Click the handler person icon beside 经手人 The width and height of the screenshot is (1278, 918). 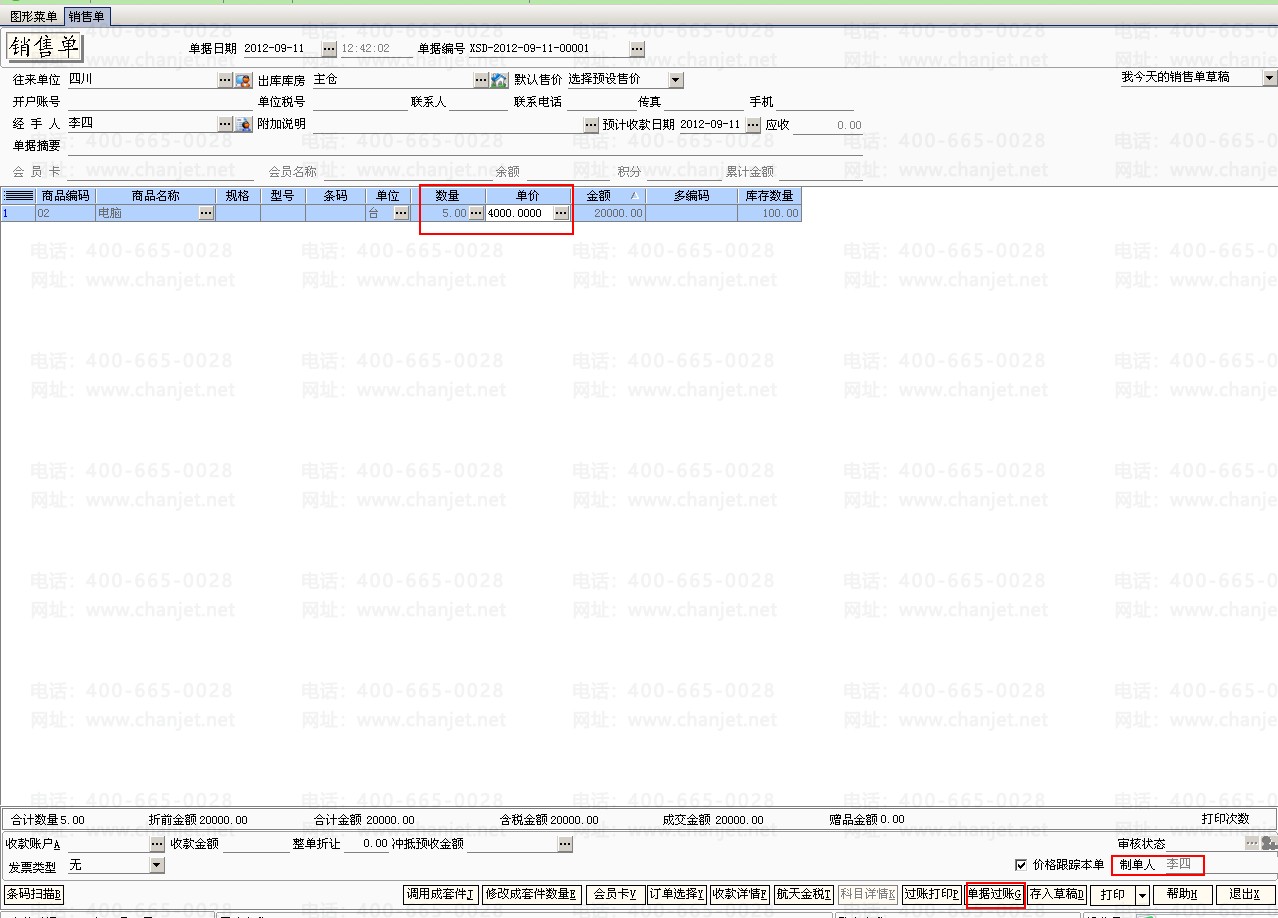243,125
